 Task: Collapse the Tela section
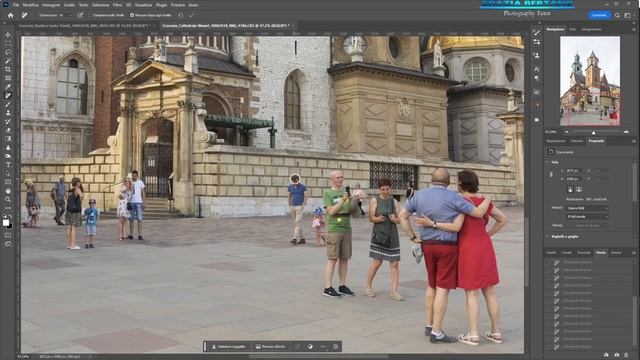click(x=548, y=162)
